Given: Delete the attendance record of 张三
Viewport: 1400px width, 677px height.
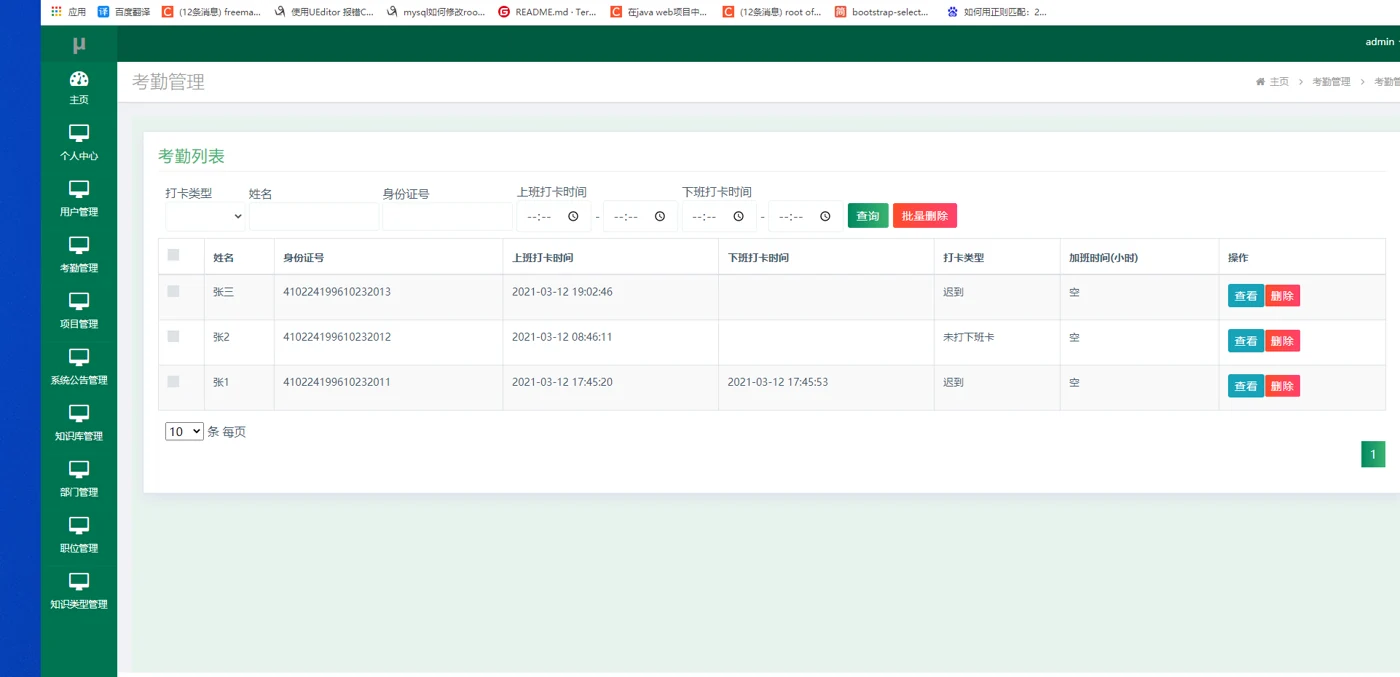Looking at the screenshot, I should click(x=1282, y=296).
